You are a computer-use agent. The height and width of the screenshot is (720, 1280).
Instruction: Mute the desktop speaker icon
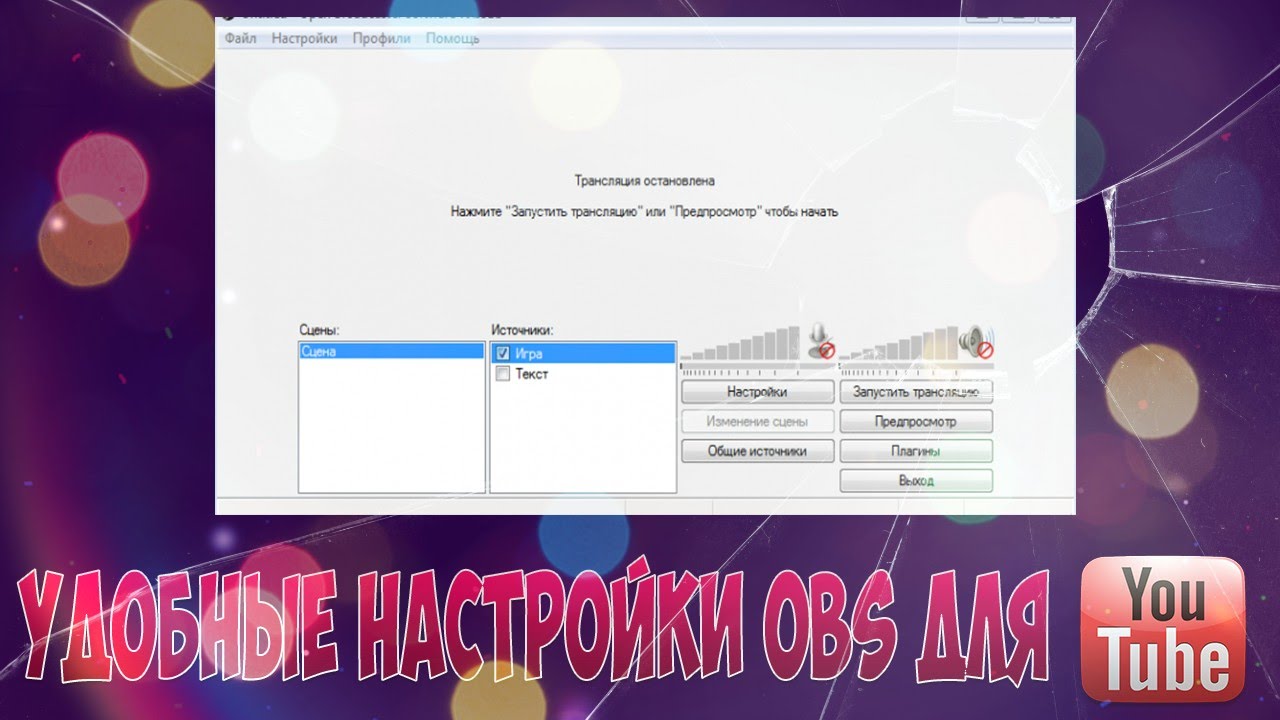[976, 341]
